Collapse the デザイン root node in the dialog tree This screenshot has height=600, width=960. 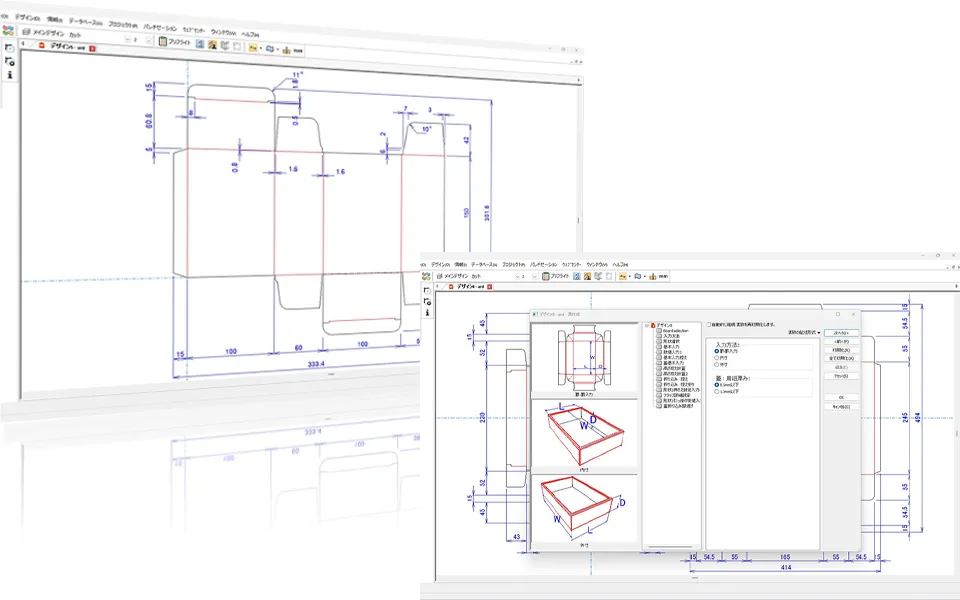tap(647, 325)
